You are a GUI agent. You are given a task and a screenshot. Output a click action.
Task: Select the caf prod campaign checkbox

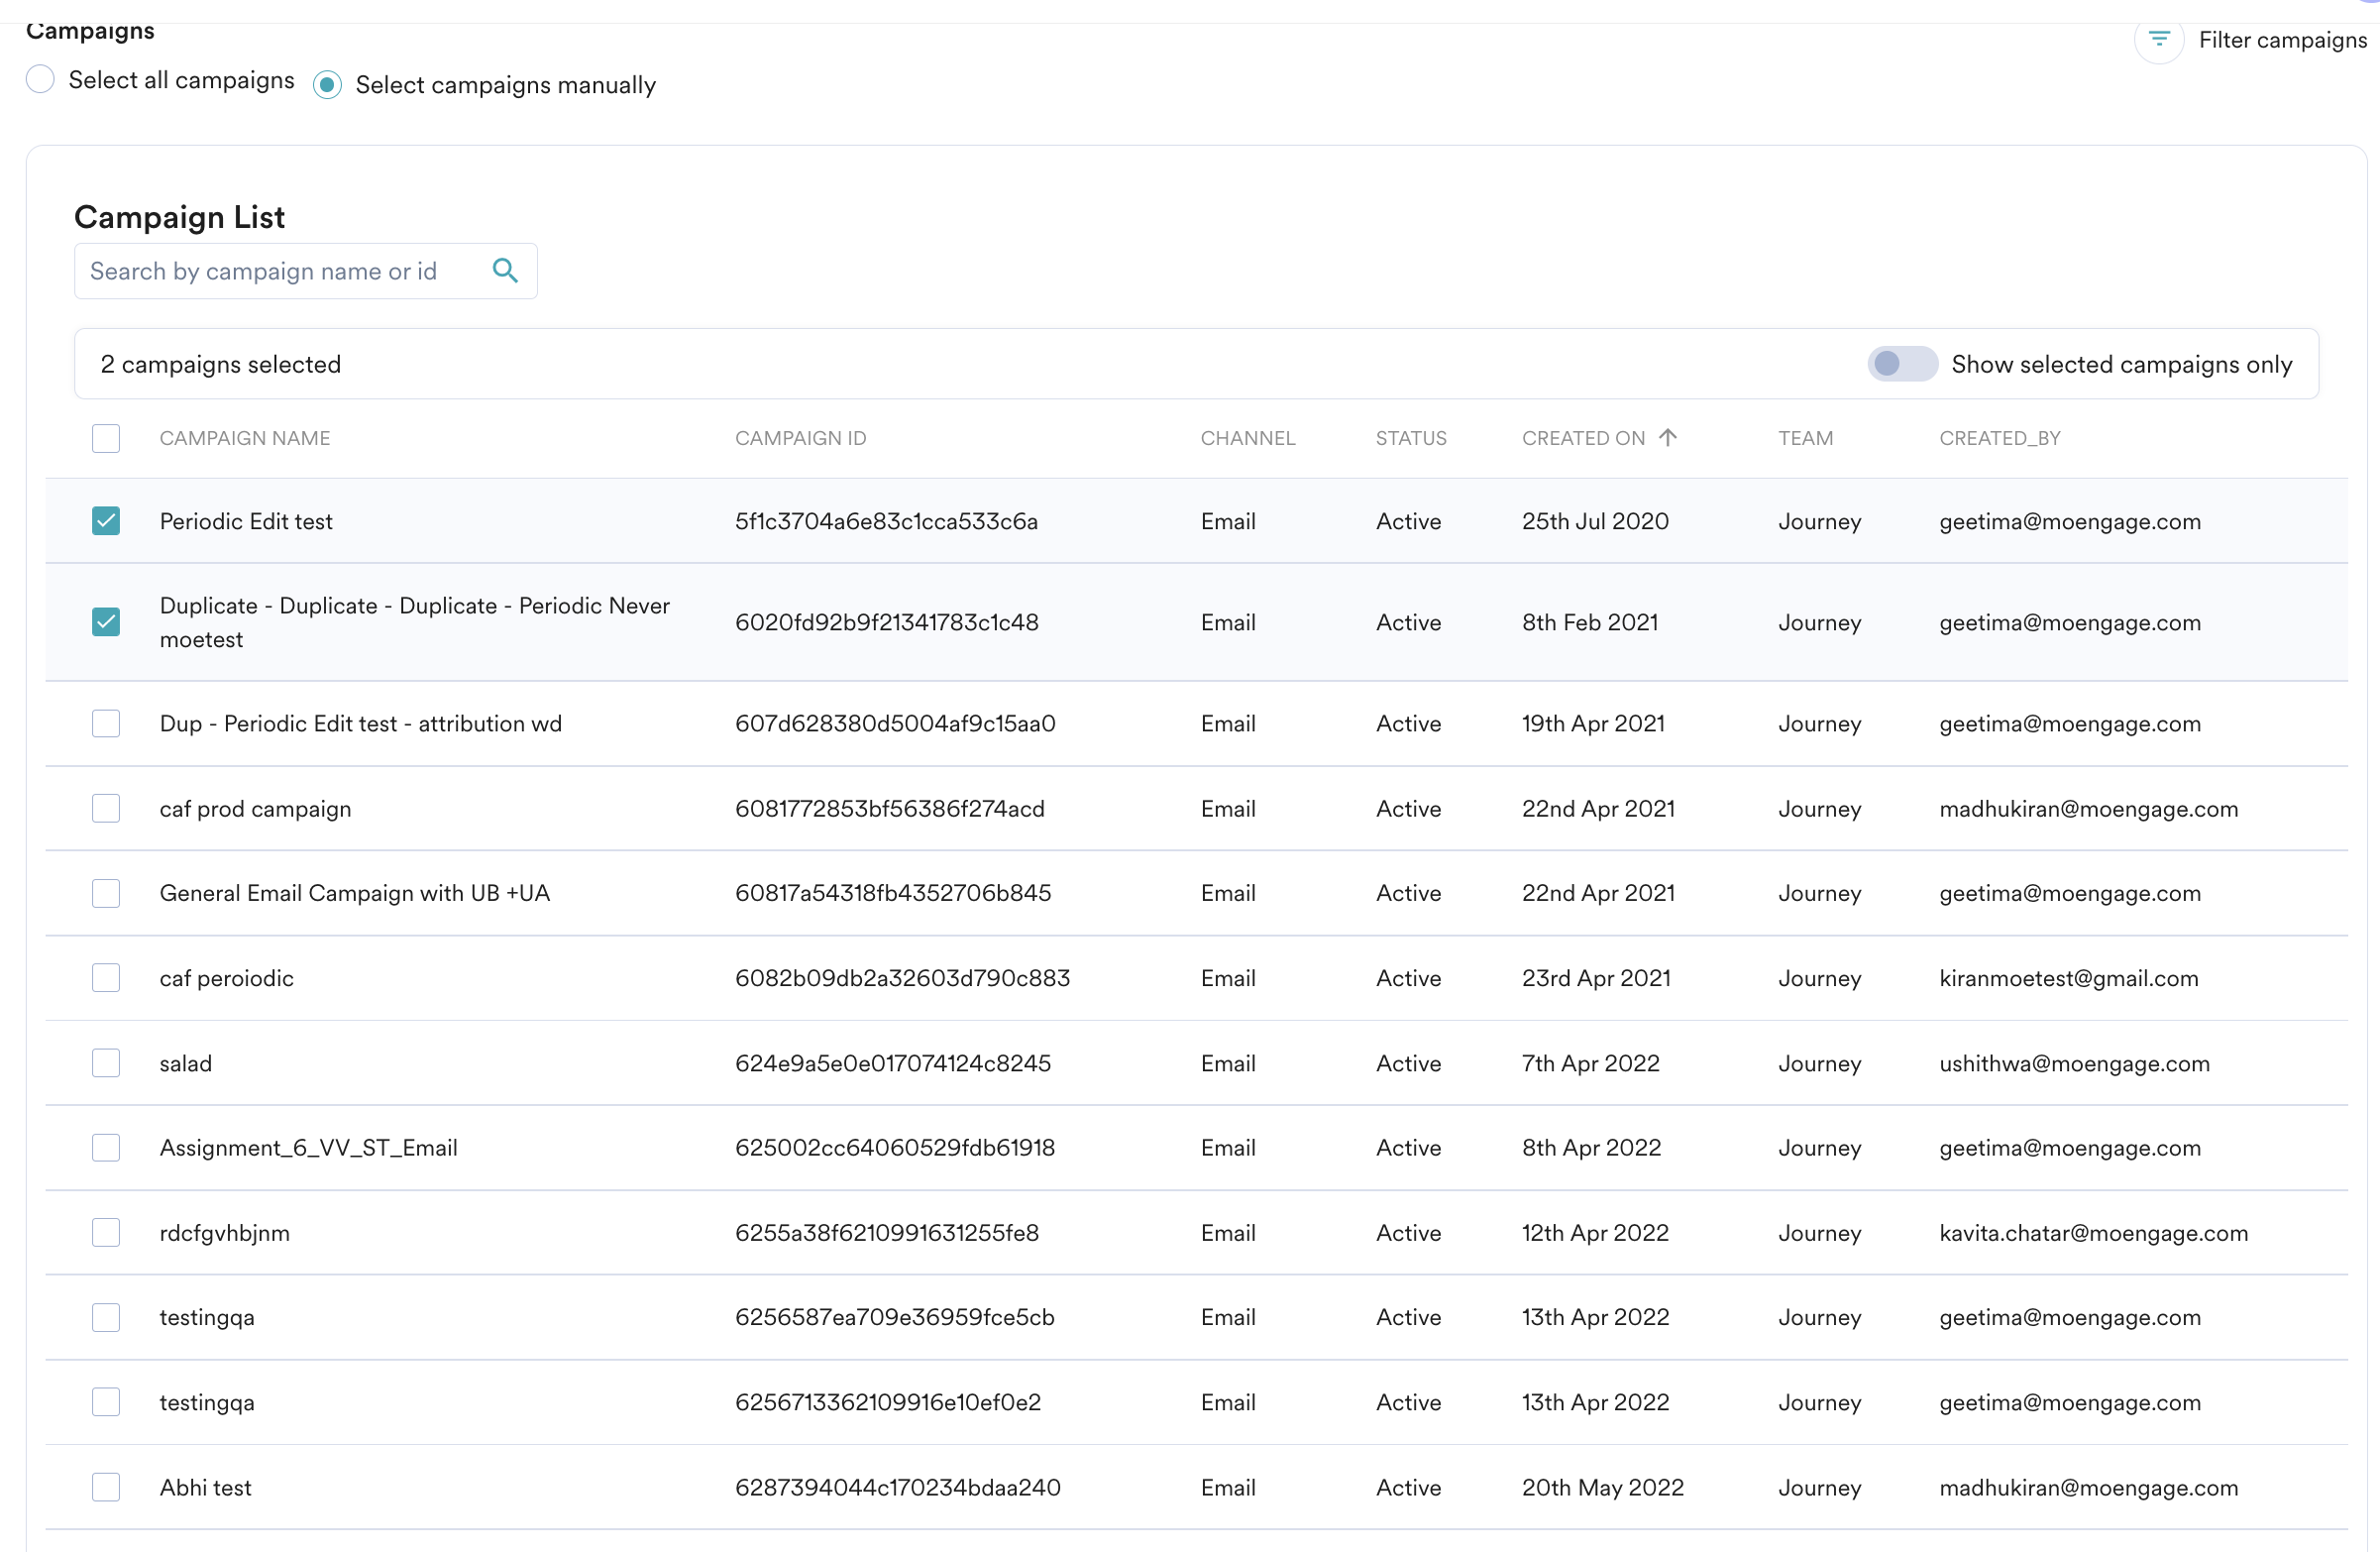coord(106,808)
